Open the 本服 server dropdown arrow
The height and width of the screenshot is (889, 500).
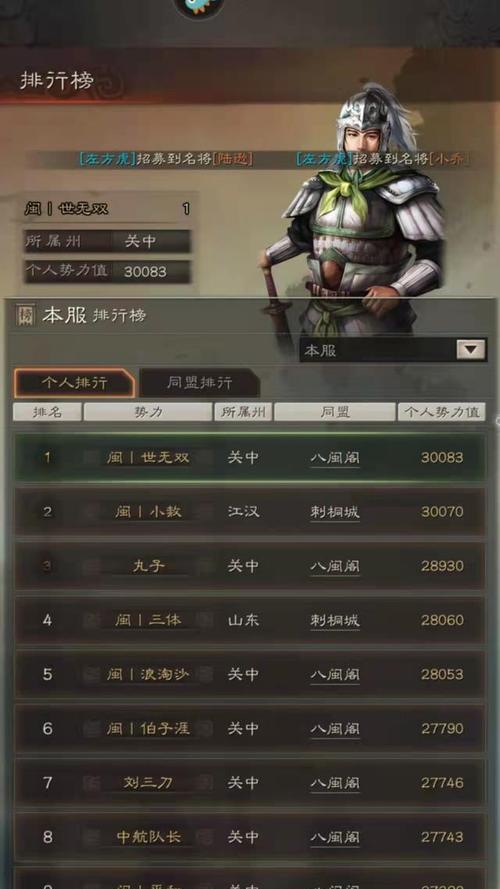(471, 350)
